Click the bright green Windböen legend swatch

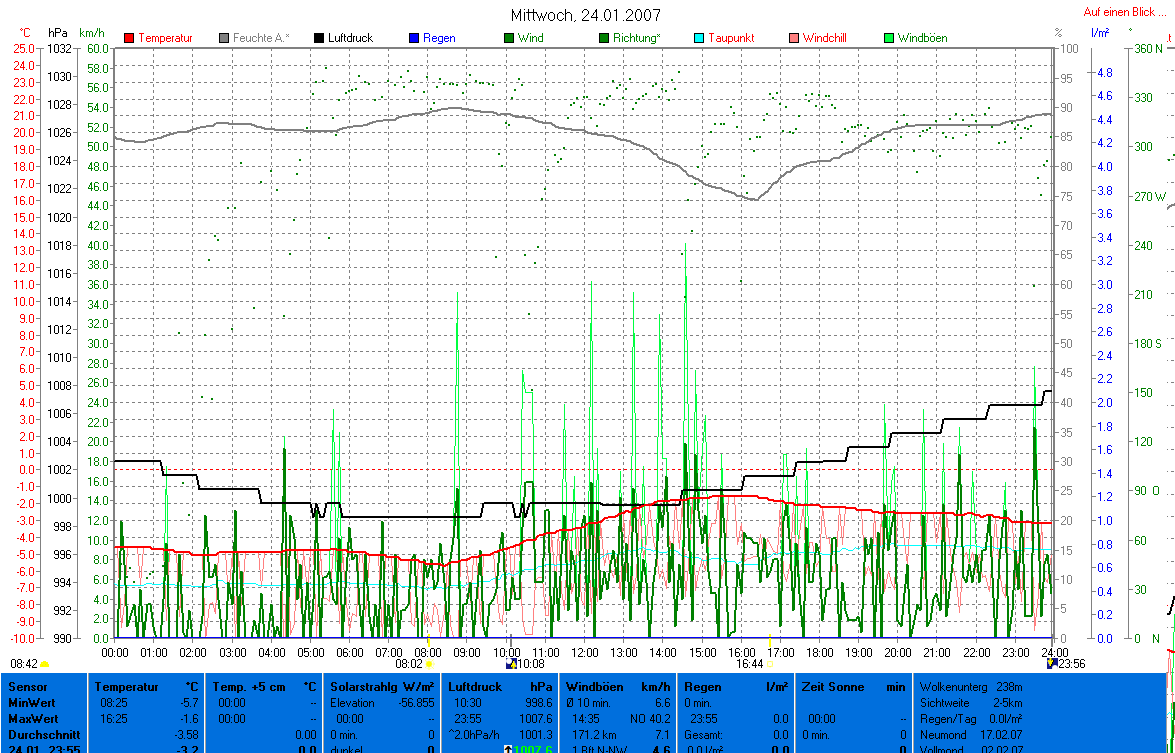[890, 38]
